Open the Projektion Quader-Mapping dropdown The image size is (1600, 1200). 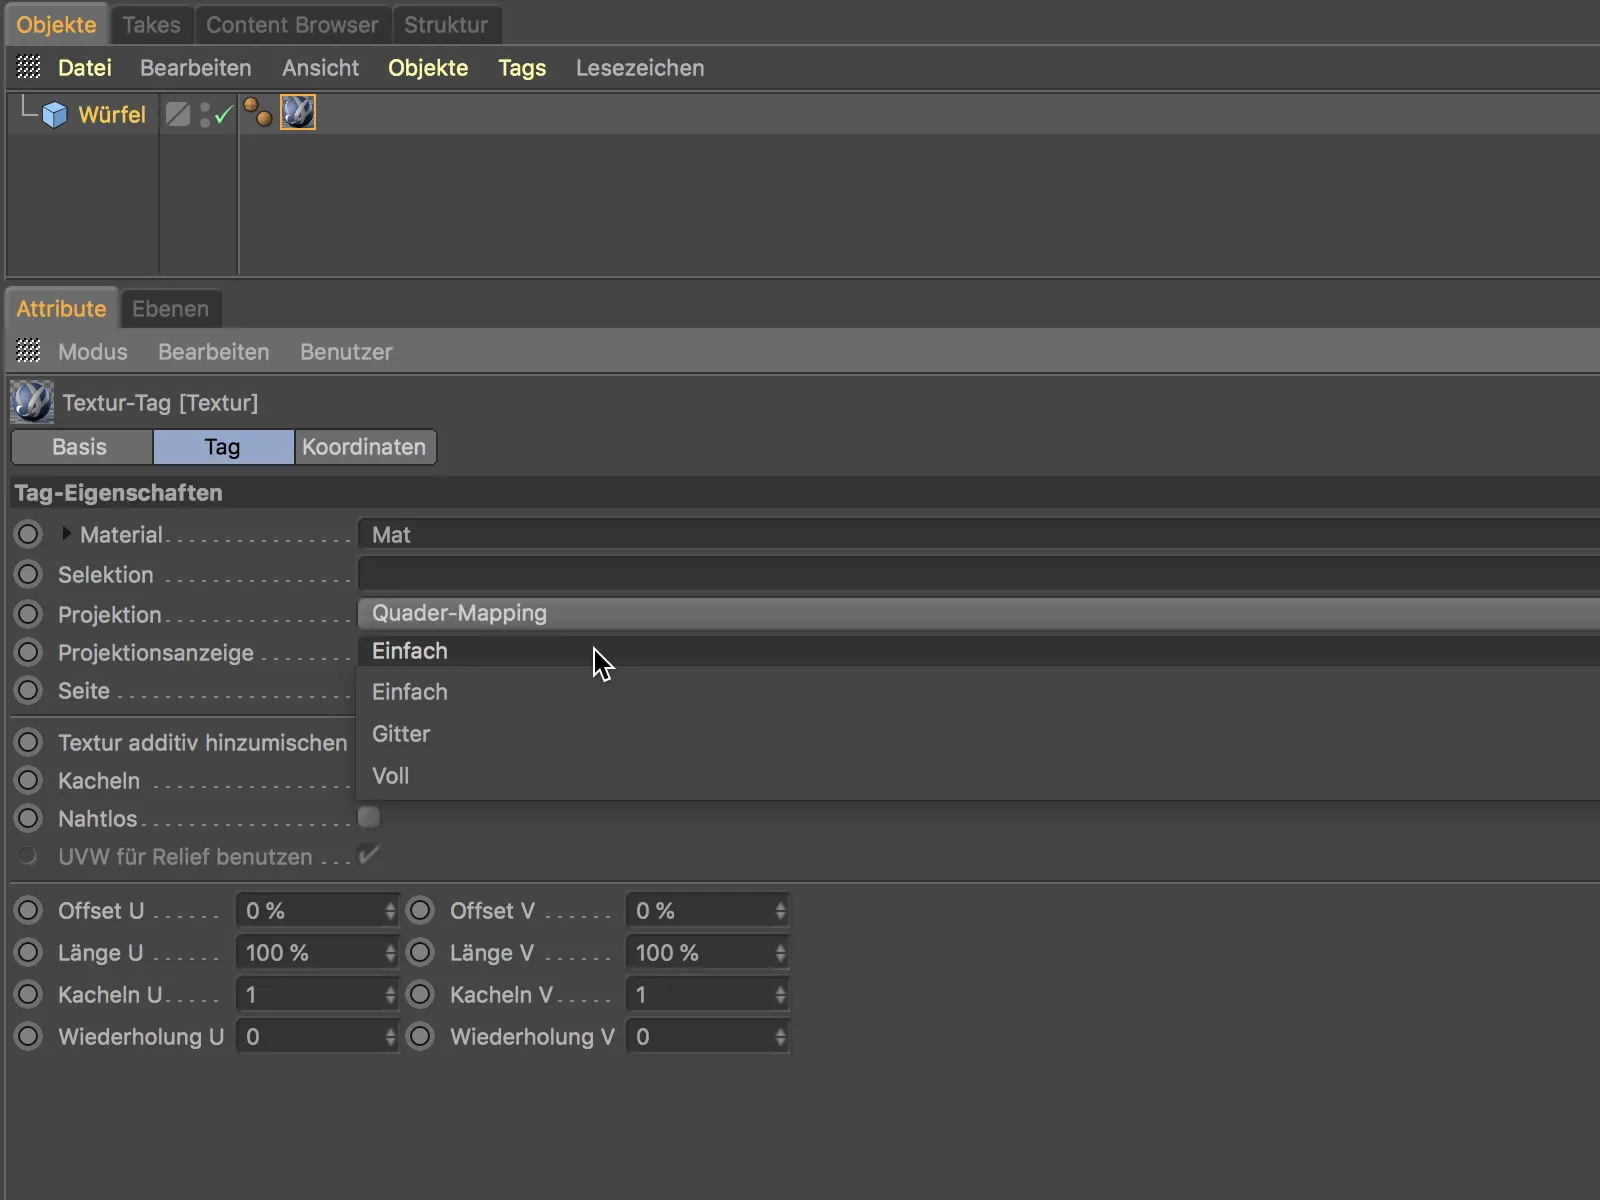tap(979, 613)
